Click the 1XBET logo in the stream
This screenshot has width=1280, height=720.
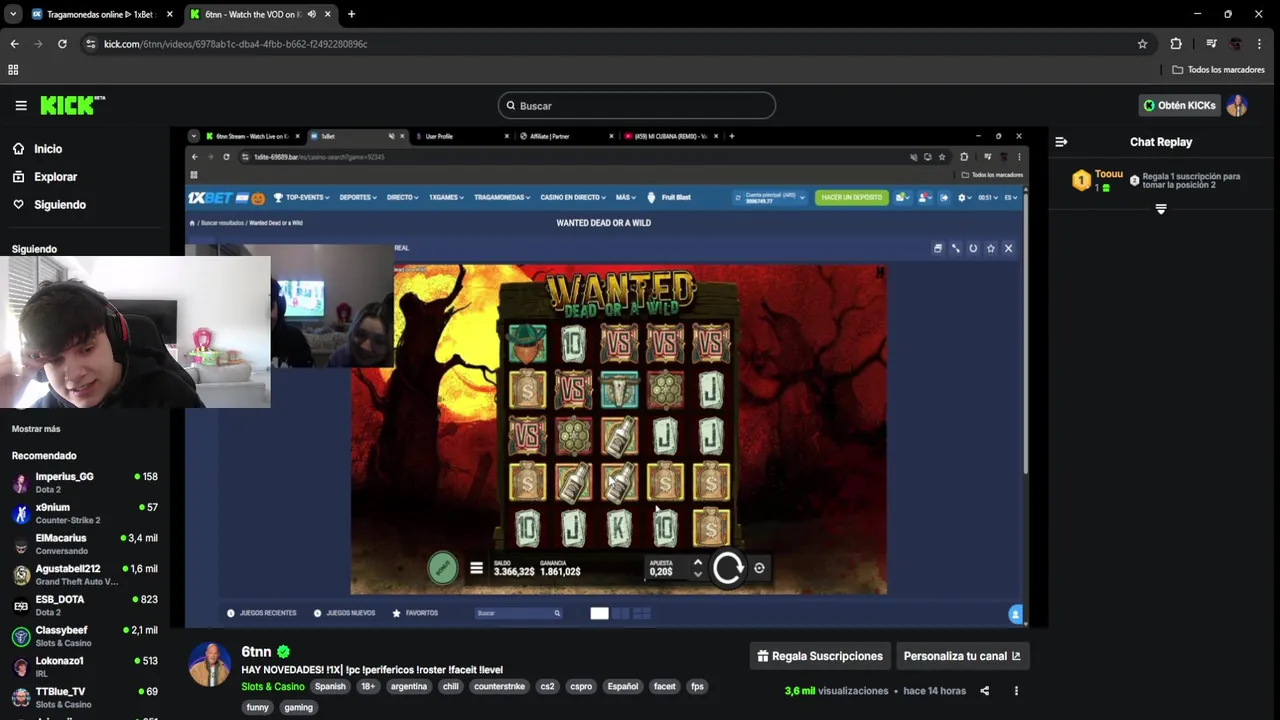coord(211,198)
